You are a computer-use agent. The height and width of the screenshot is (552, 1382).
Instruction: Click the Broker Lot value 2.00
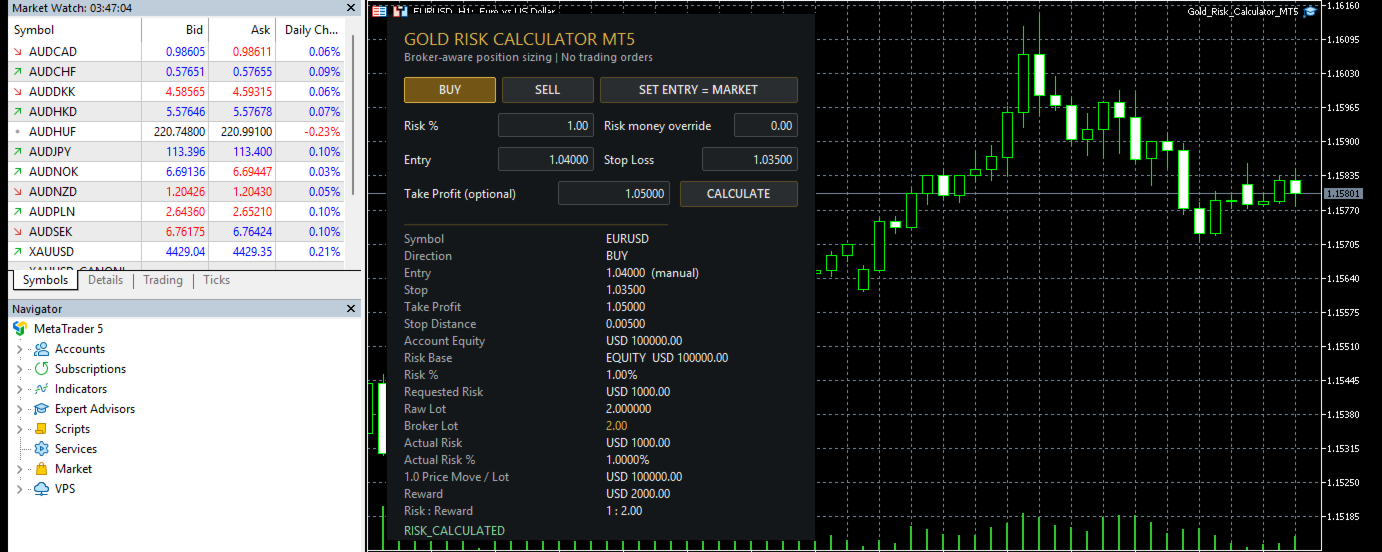click(617, 426)
